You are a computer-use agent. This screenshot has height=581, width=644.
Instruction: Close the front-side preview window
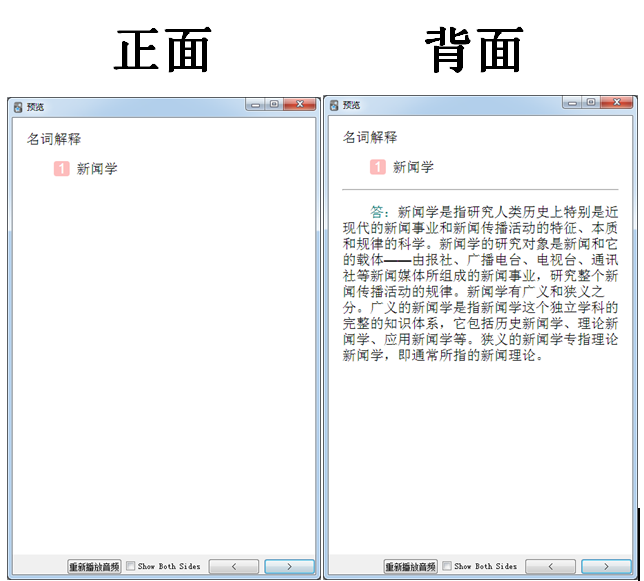pyautogui.click(x=300, y=104)
